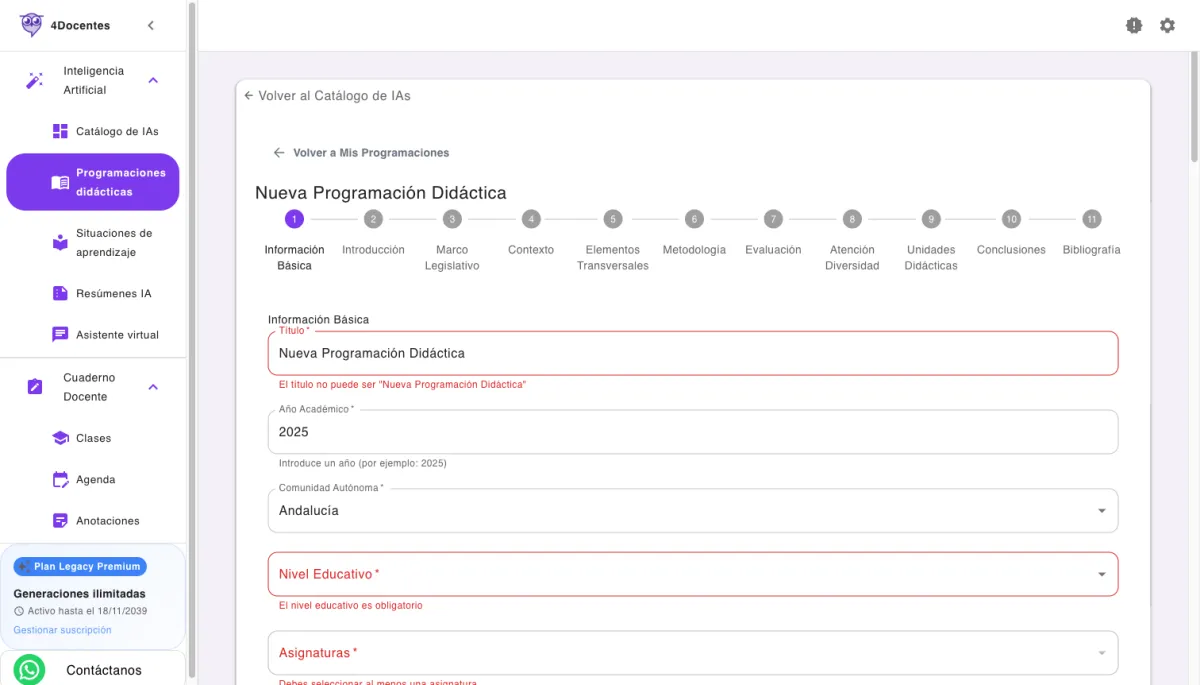Open Catálogo de IAs from sidebar
This screenshot has width=1200, height=685.
point(116,131)
